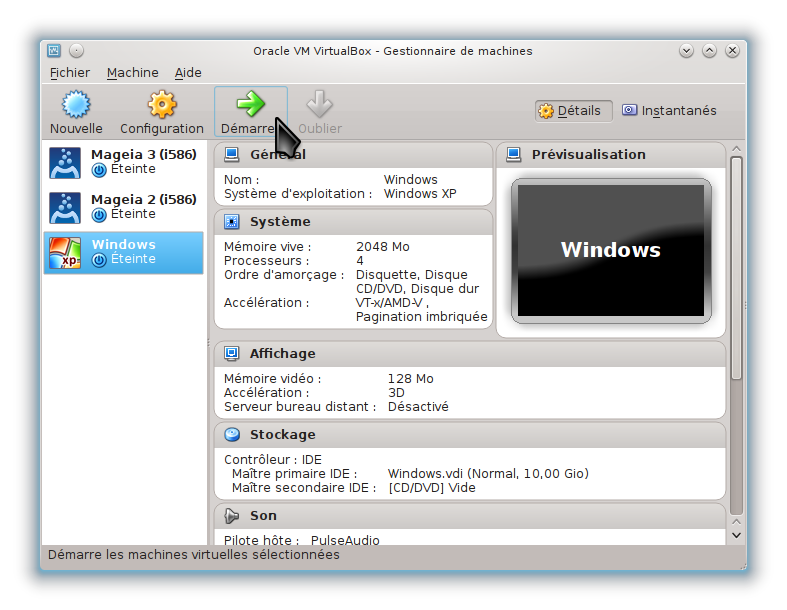Image resolution: width=787 pixels, height=610 pixels.
Task: Click the Nouvelle toolbar icon
Action: click(76, 104)
